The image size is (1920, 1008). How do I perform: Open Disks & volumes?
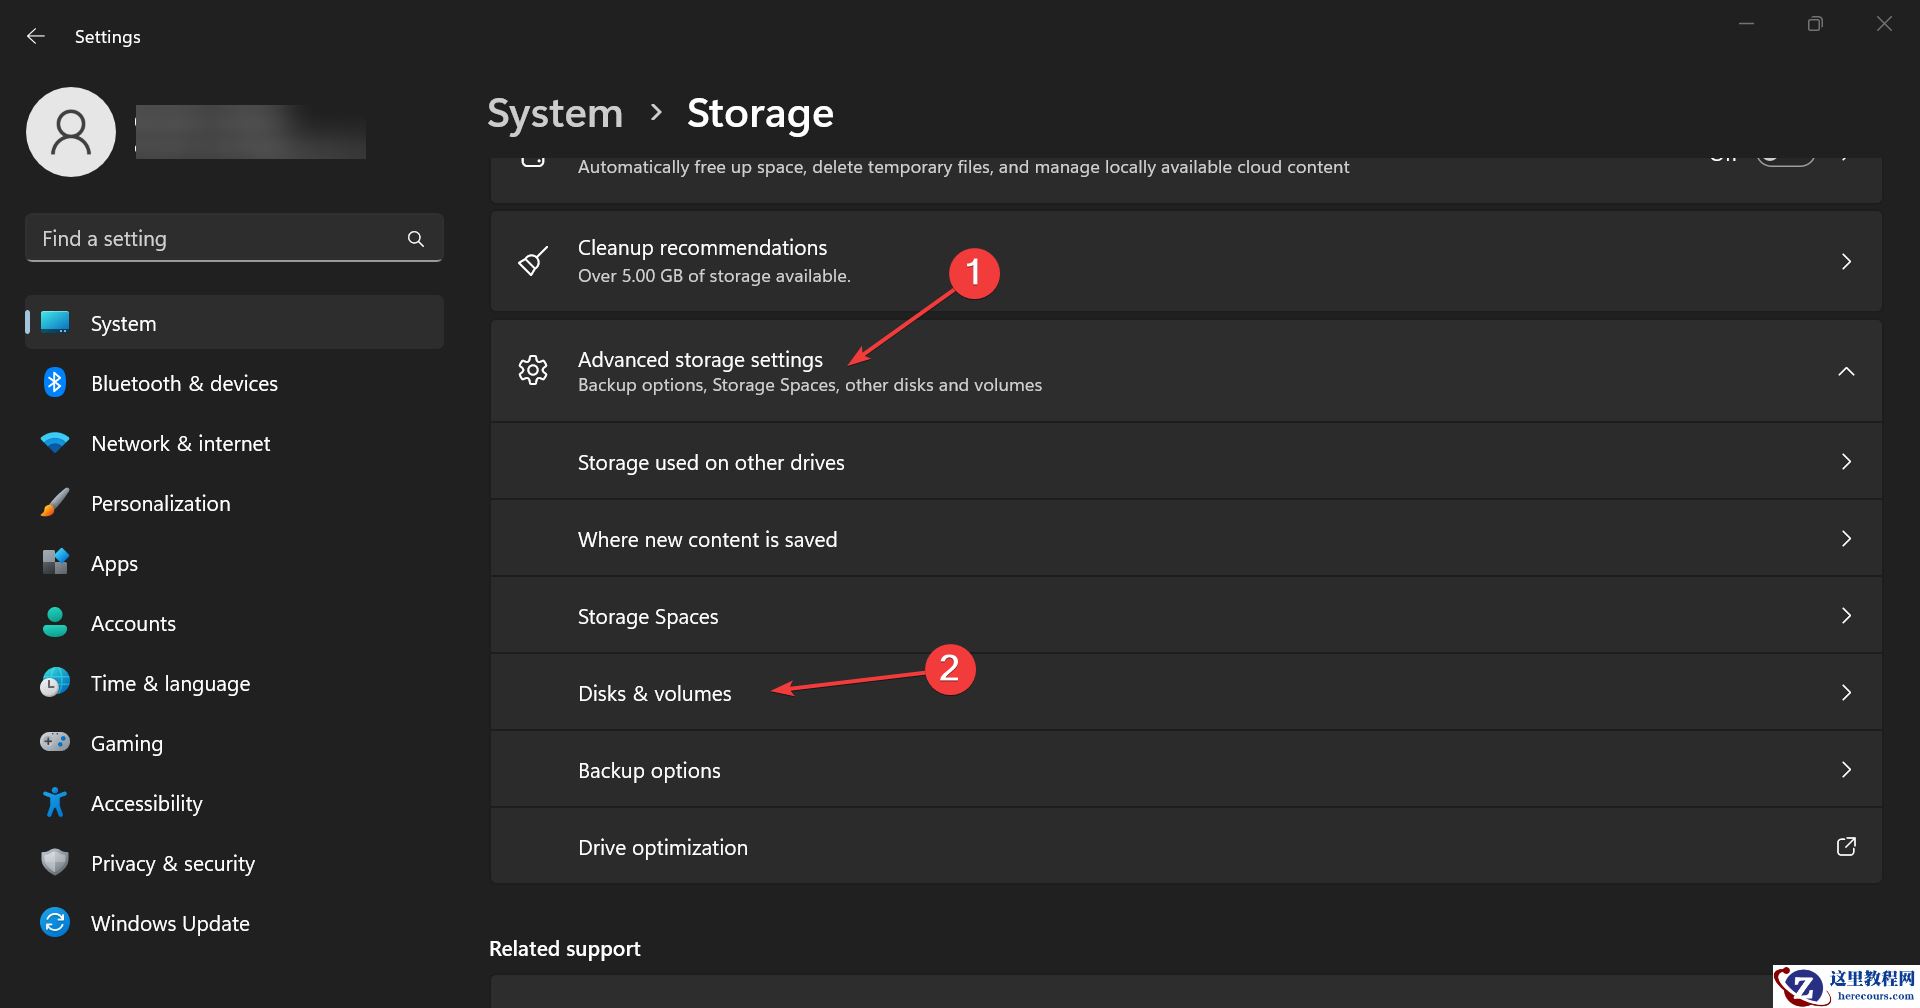point(1186,693)
